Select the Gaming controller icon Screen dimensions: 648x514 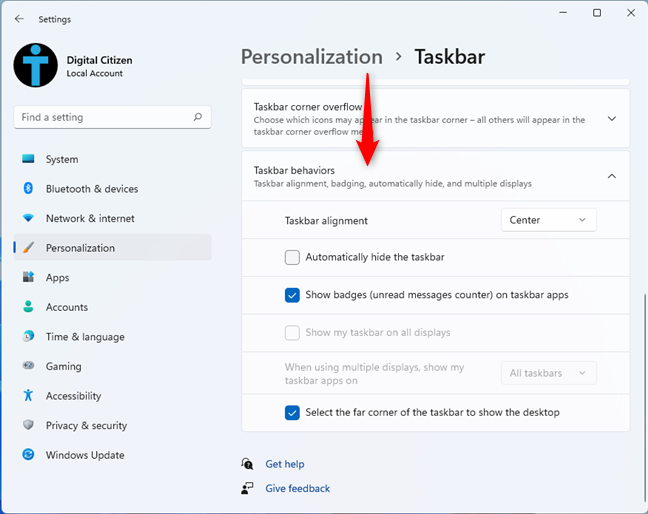click(28, 366)
